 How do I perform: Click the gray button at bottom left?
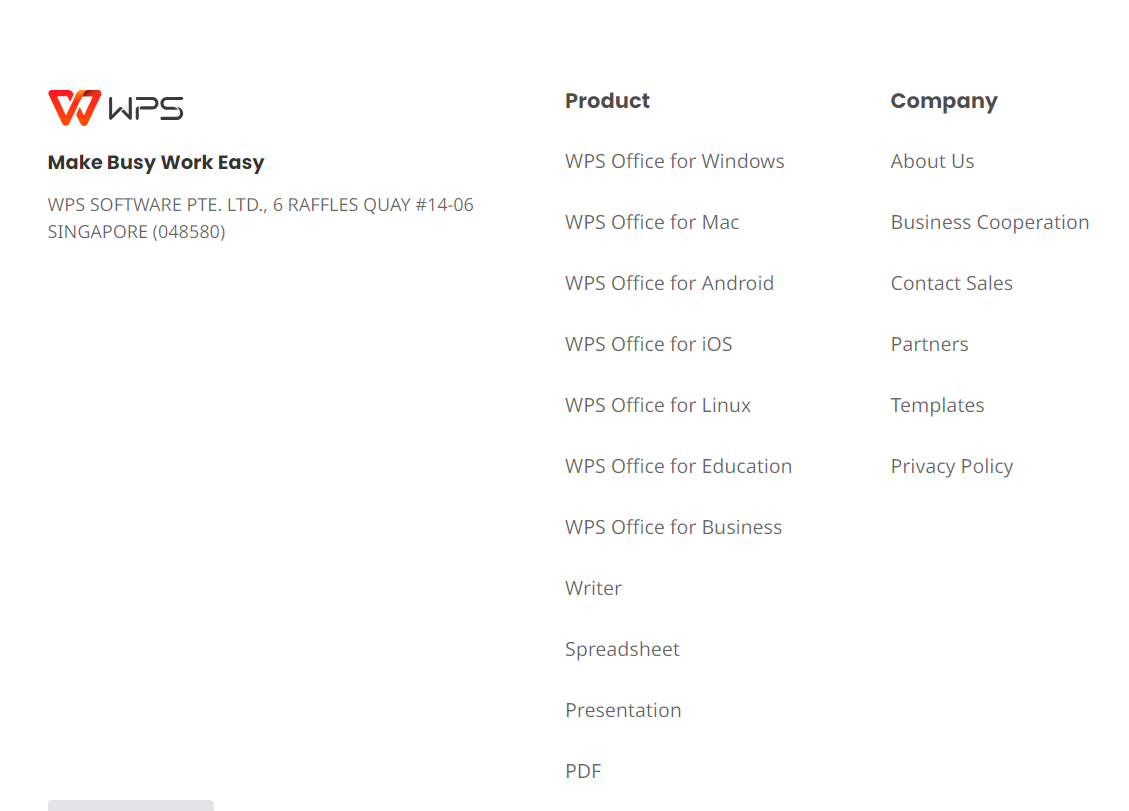[x=130, y=806]
